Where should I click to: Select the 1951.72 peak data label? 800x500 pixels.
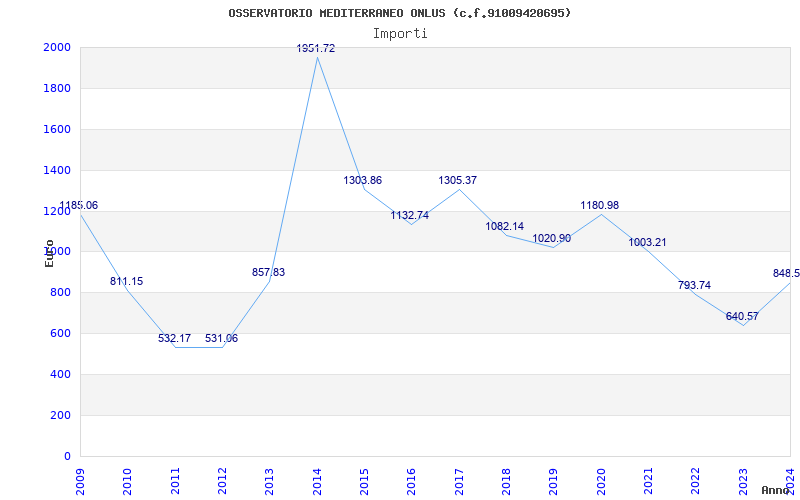(x=316, y=48)
